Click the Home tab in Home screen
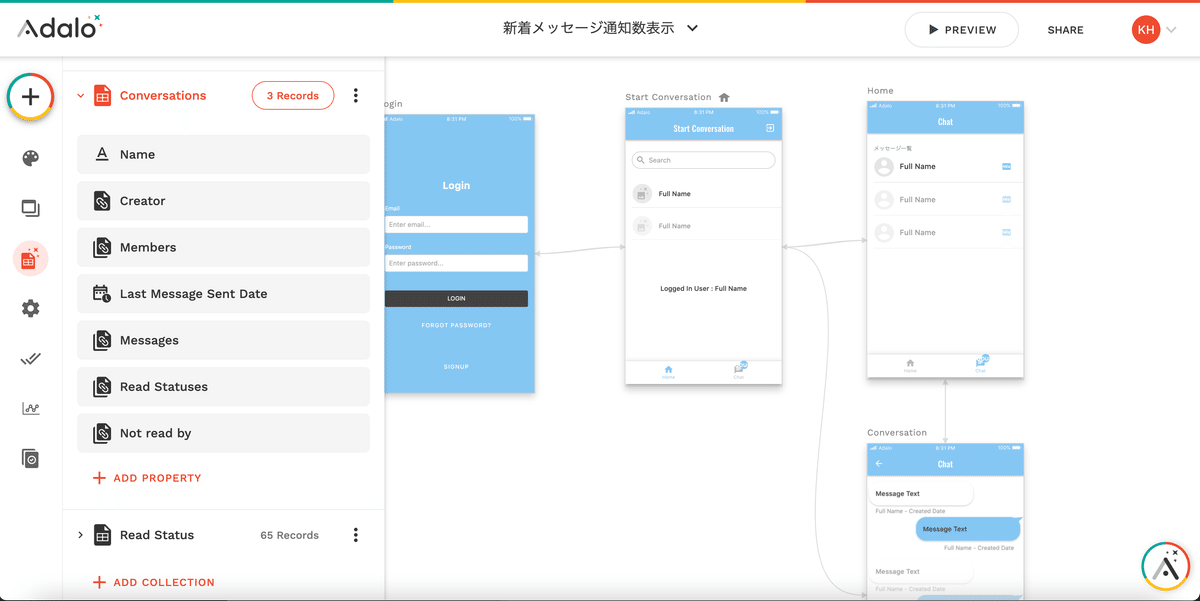This screenshot has width=1200, height=601. click(x=910, y=365)
